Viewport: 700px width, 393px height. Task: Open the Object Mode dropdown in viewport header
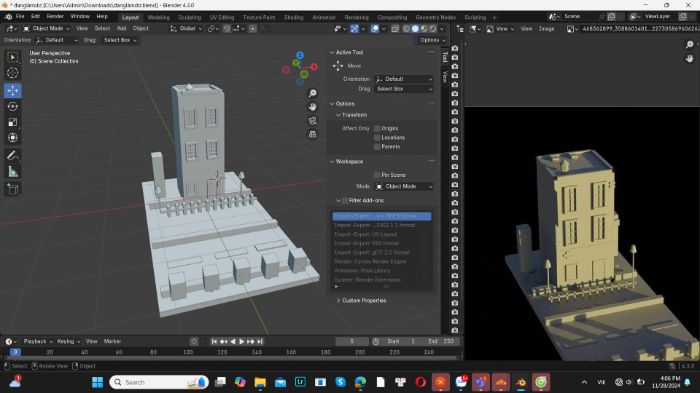pos(46,29)
